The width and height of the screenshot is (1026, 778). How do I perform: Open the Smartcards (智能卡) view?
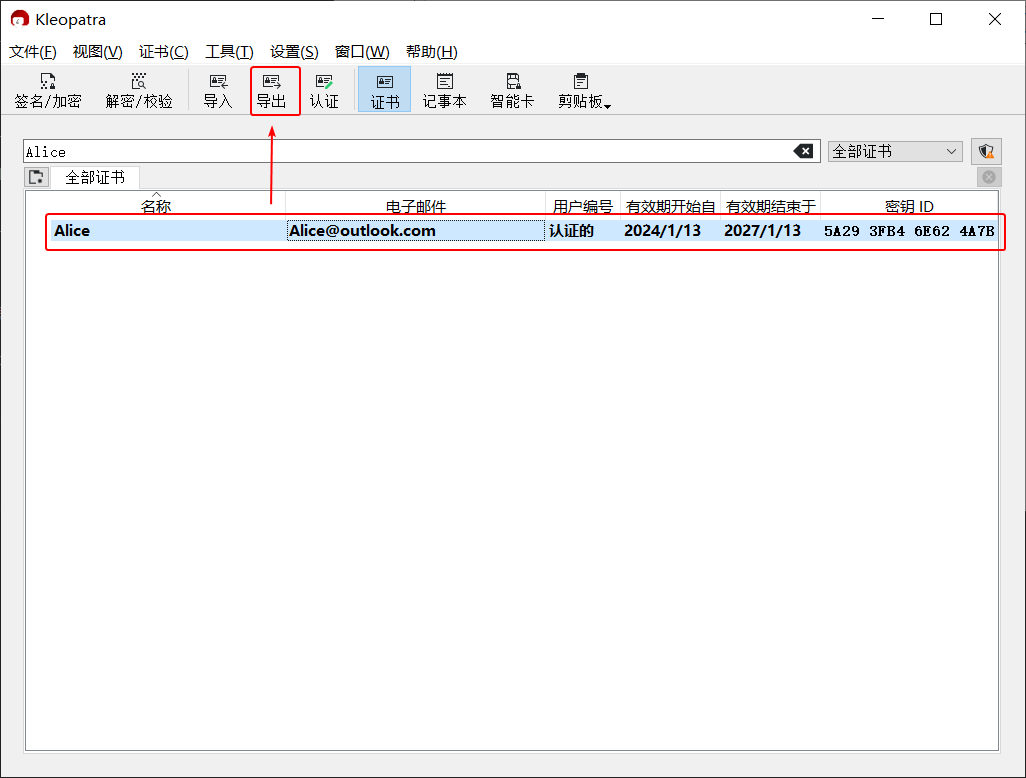[x=512, y=90]
